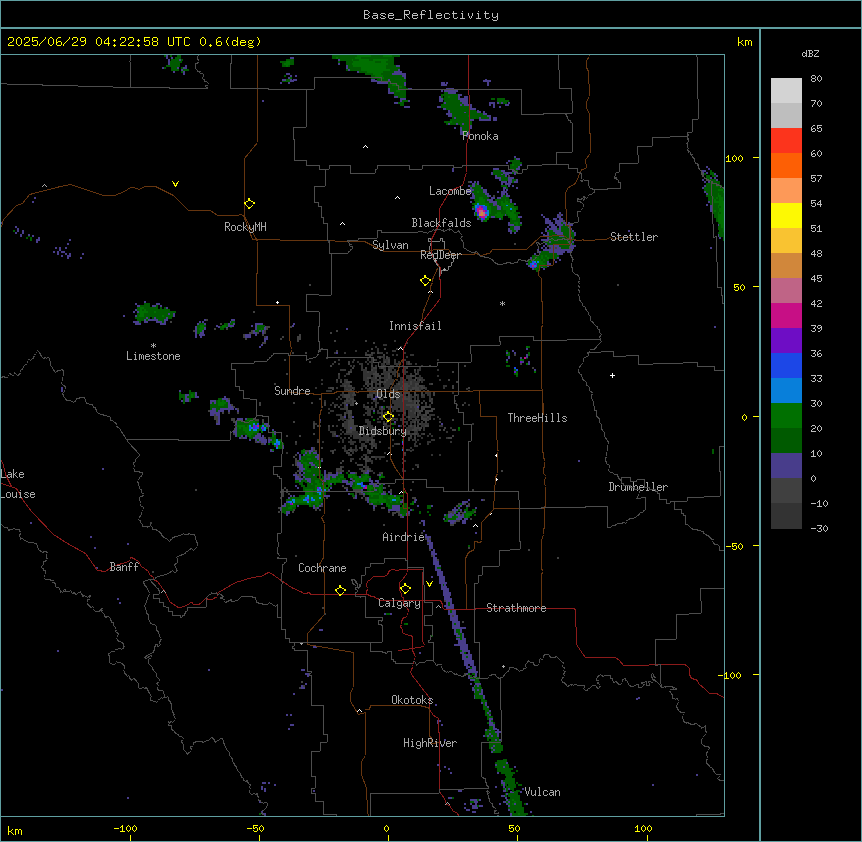Click the dBZ legend heading
Viewport: 862px width, 842px height.
[810, 53]
